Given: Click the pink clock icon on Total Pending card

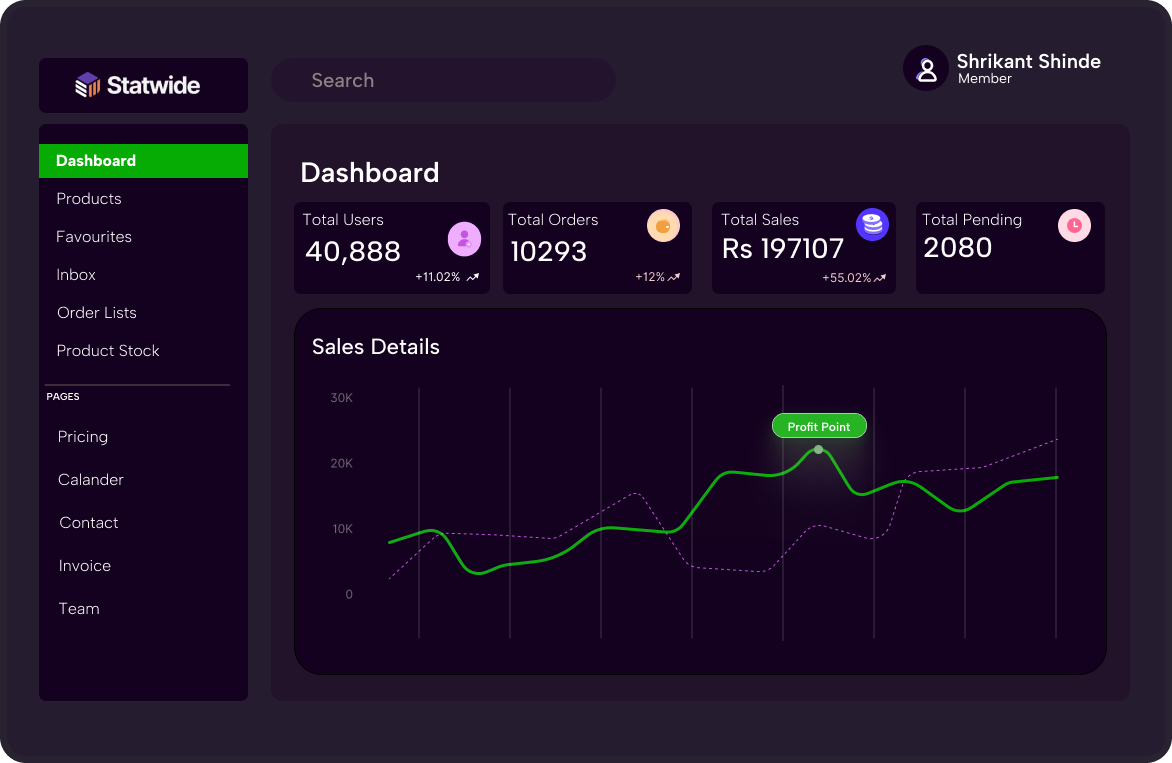Looking at the screenshot, I should 1074,226.
